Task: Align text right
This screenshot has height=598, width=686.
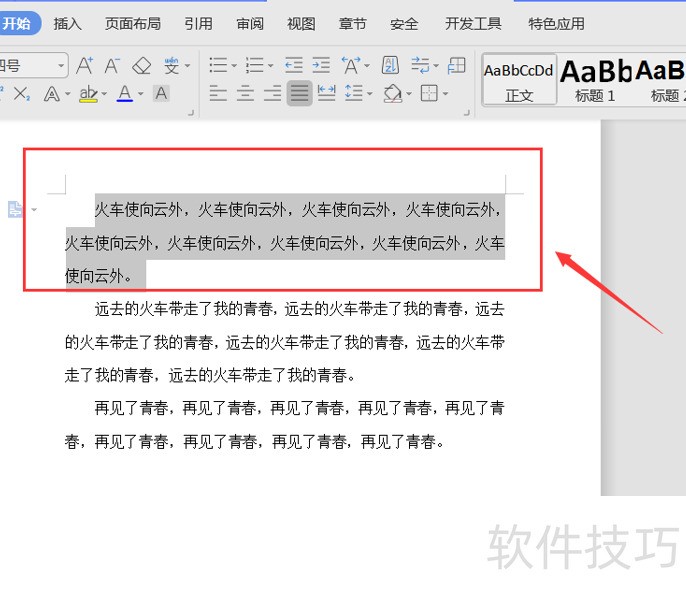Action: click(x=273, y=93)
